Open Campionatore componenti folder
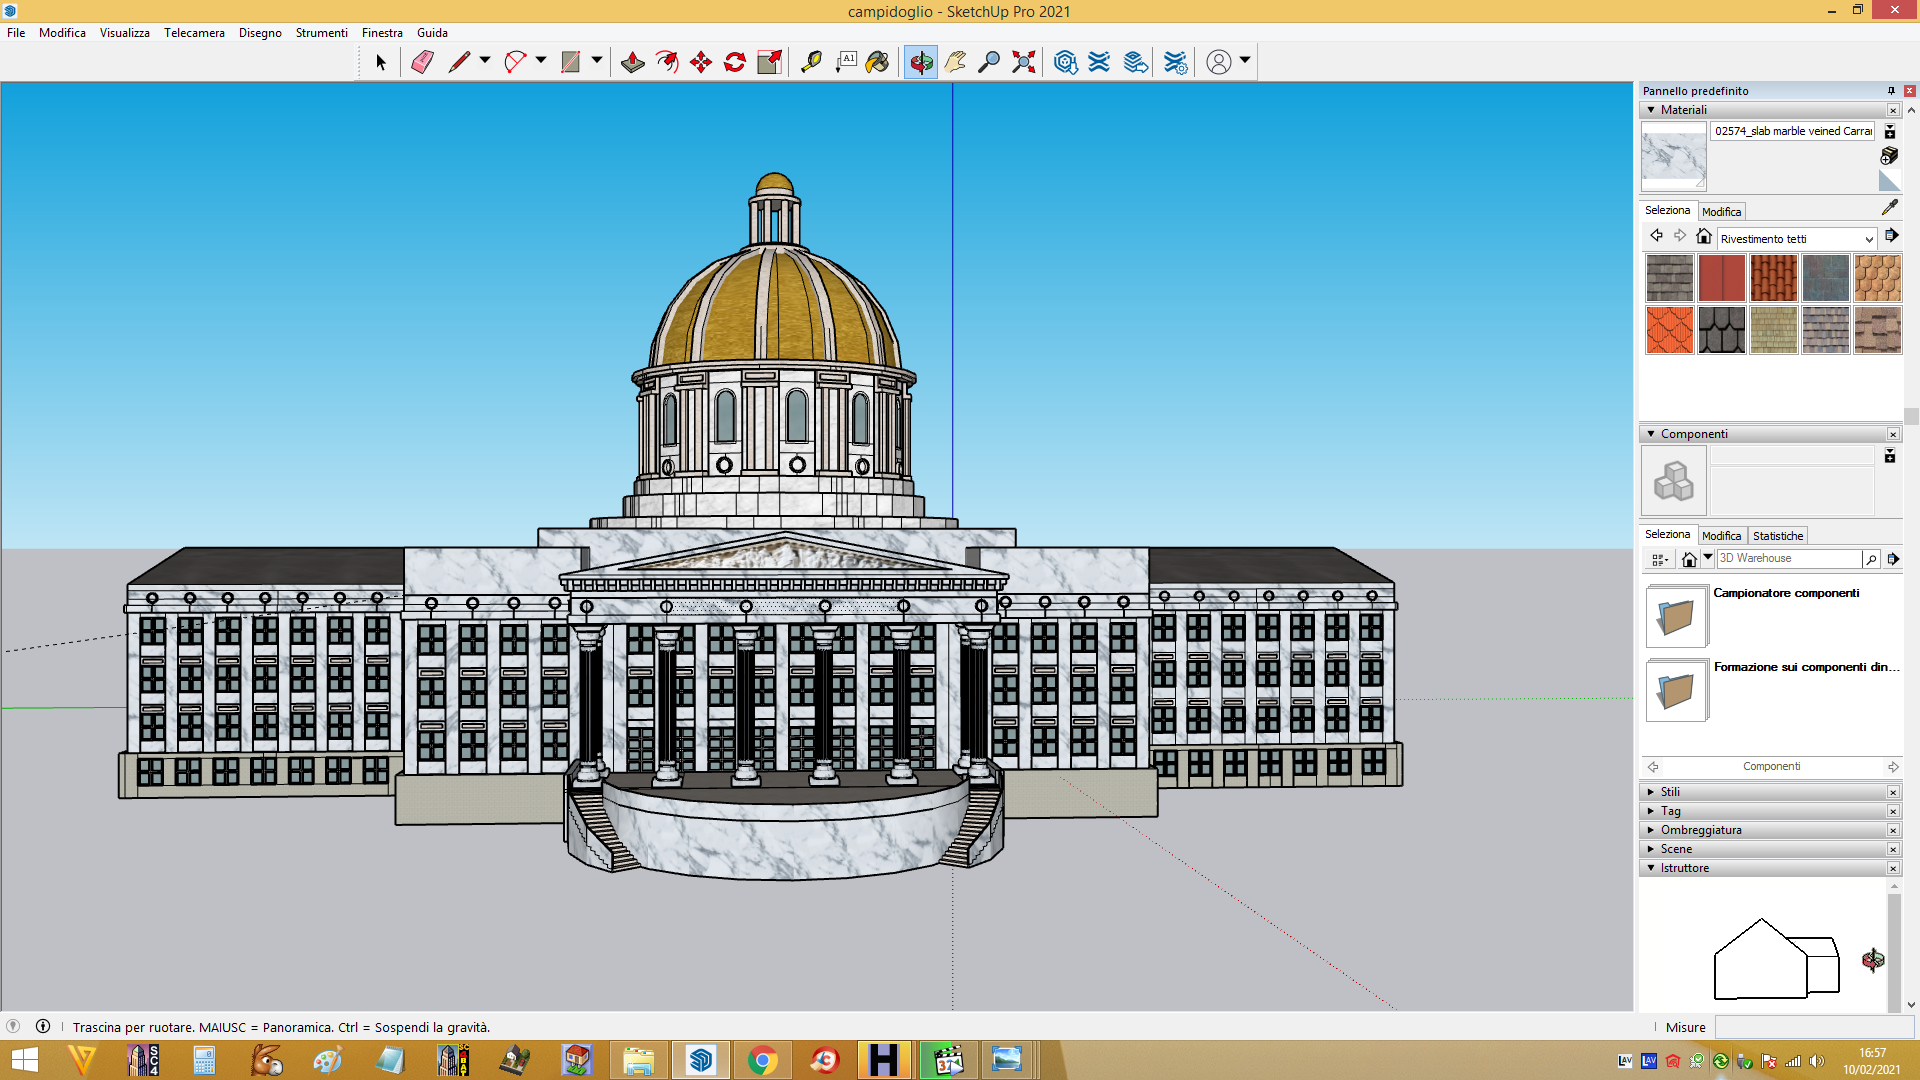 (1676, 616)
